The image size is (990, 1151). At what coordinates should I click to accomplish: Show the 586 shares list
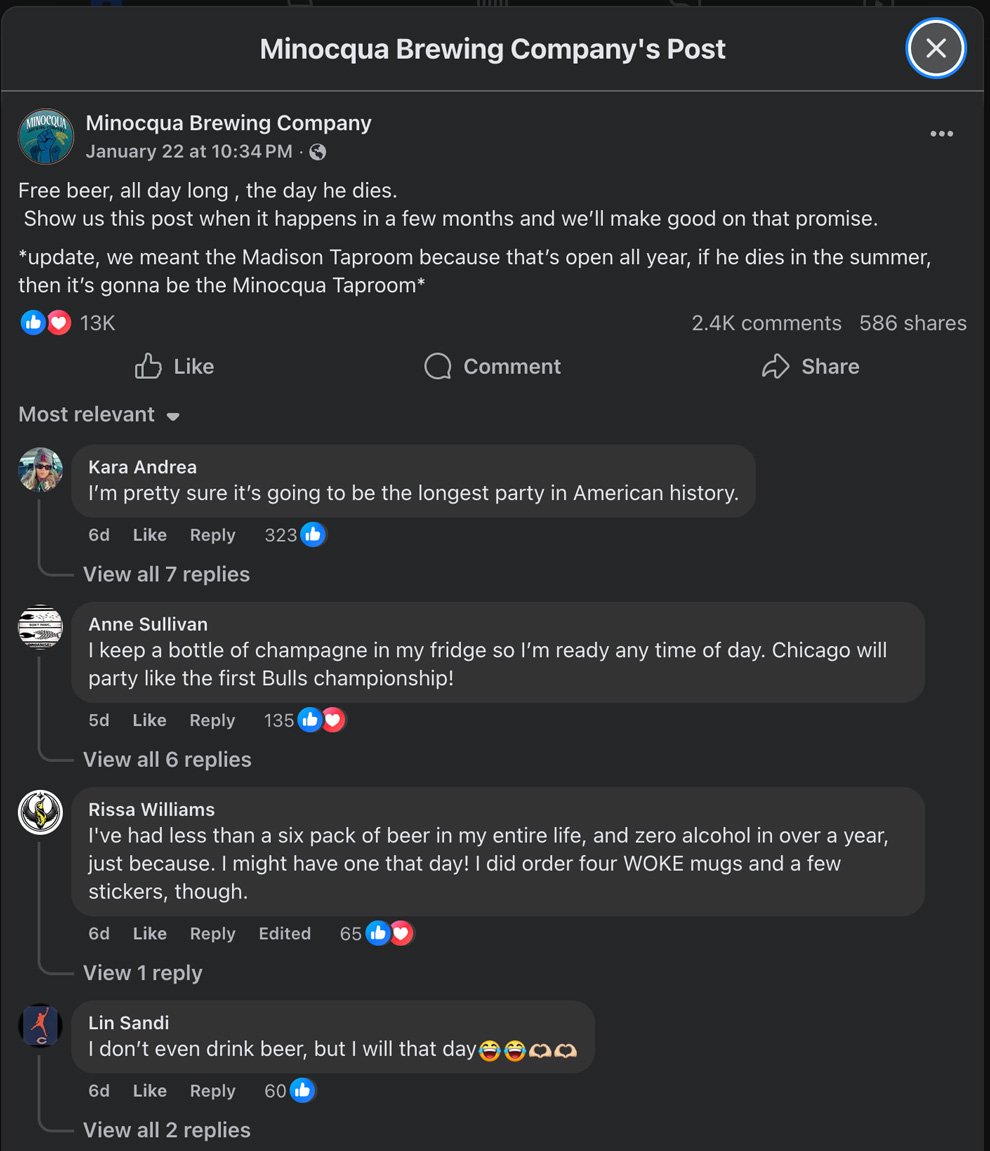click(x=912, y=323)
